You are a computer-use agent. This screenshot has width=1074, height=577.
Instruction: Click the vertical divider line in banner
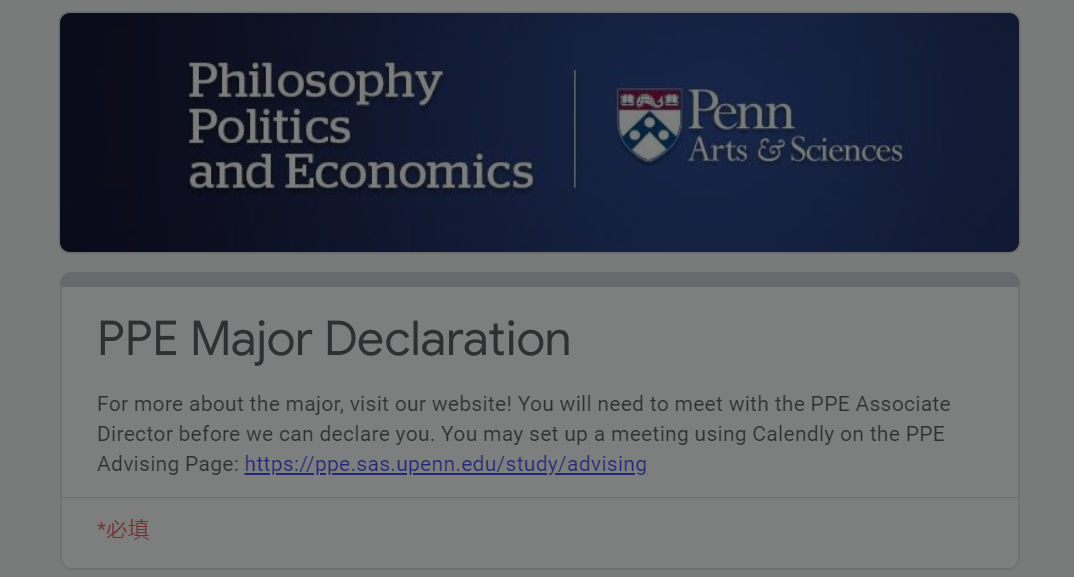click(x=575, y=129)
